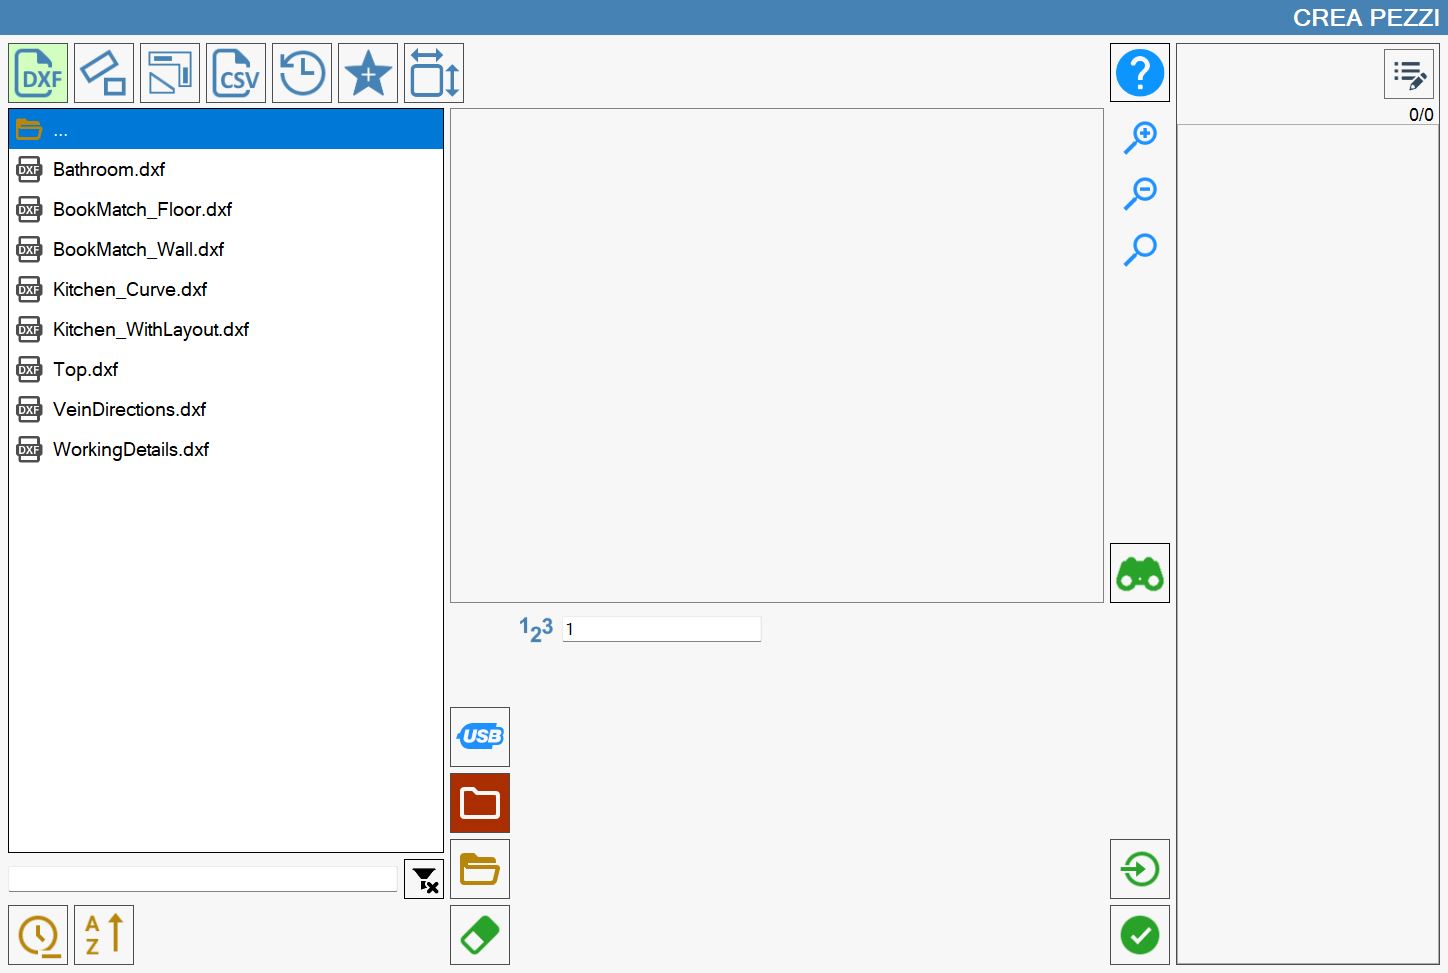Image resolution: width=1448 pixels, height=973 pixels.
Task: Click the dimensions resize icon
Action: [434, 73]
